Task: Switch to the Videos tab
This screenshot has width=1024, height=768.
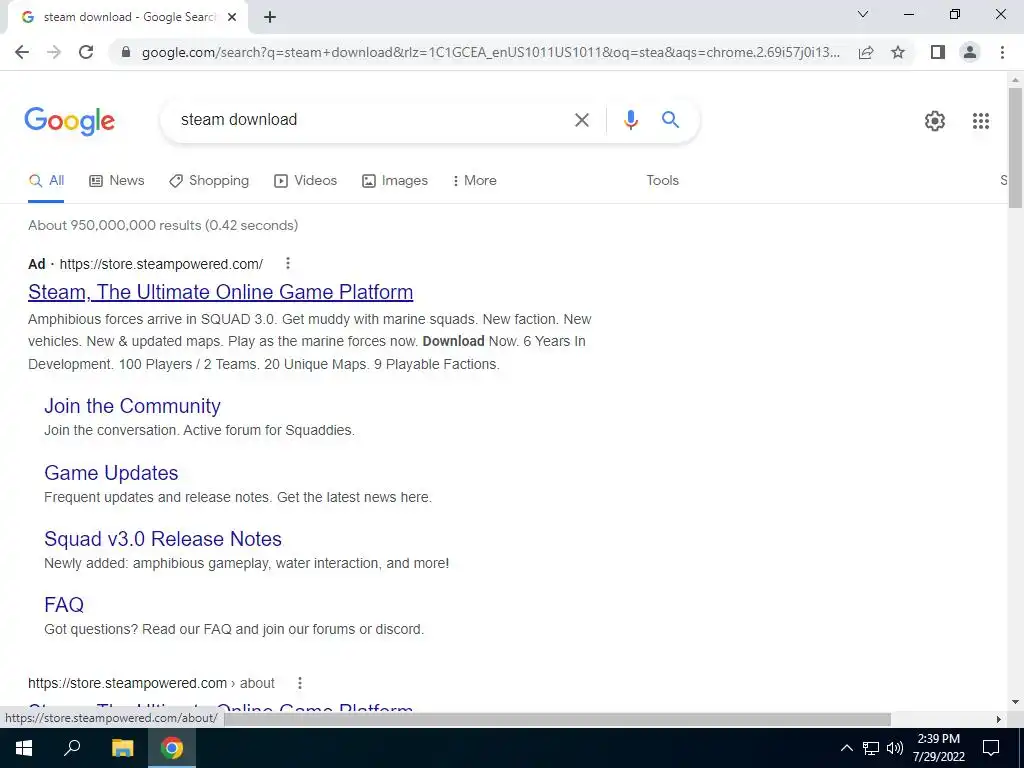Action: [x=305, y=181]
